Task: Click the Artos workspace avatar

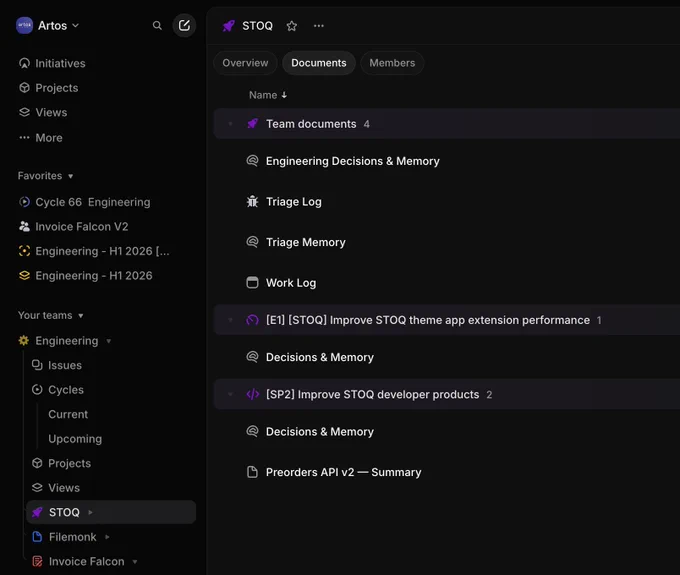Action: click(x=24, y=26)
